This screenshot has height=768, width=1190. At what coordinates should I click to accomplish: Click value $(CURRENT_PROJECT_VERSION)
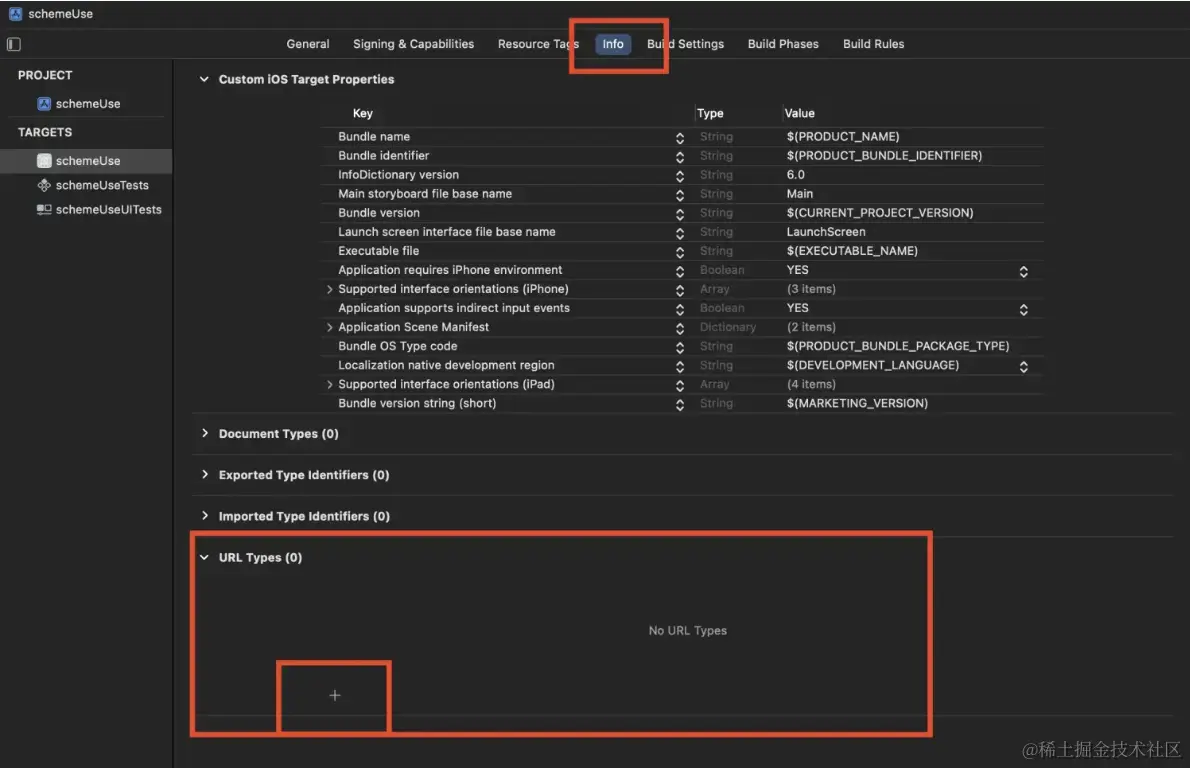point(880,212)
